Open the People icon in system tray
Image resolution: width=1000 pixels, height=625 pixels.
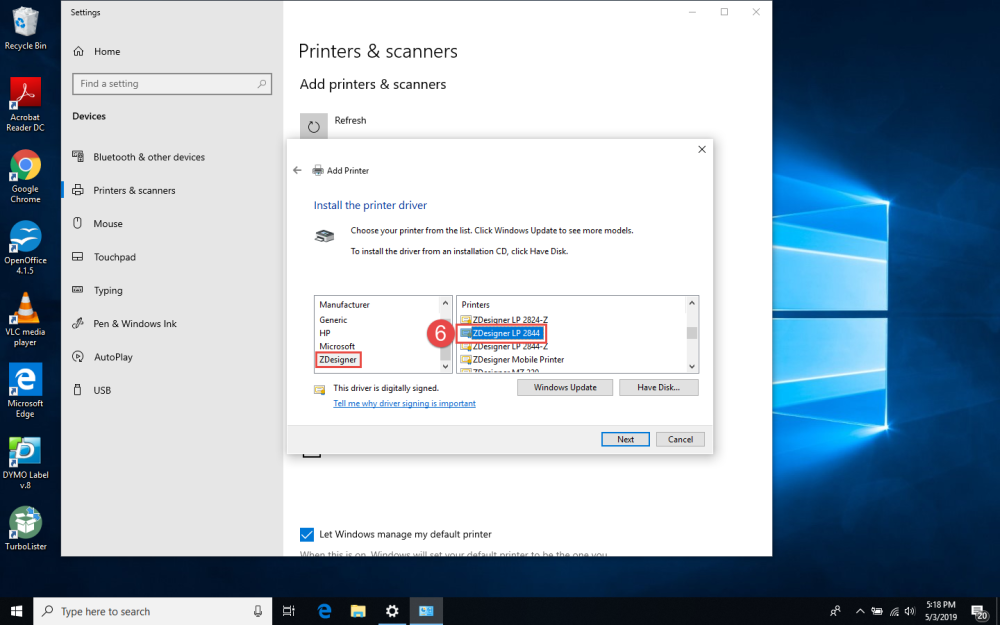coord(835,611)
